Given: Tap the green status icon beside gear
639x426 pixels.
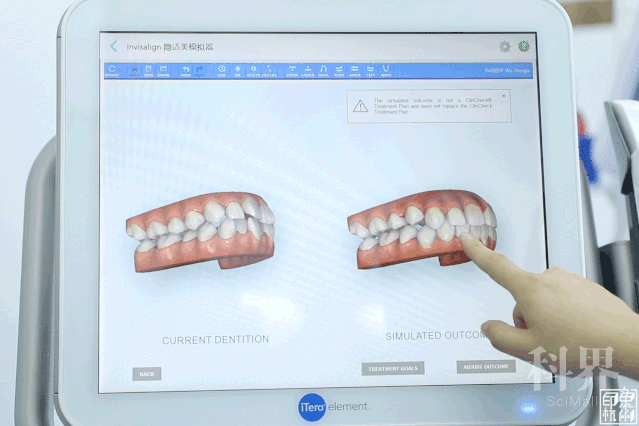Looking at the screenshot, I should 524,46.
